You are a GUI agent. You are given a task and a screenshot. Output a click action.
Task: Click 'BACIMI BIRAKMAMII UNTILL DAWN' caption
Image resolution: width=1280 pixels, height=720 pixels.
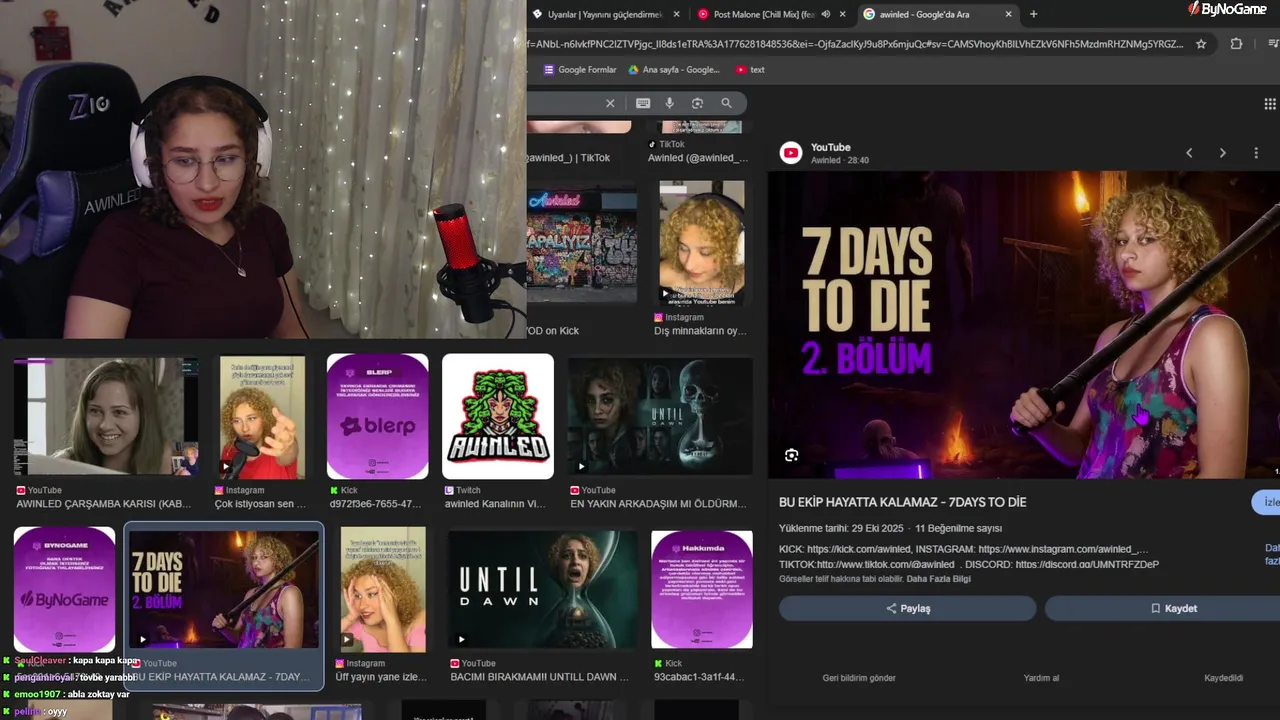539,677
